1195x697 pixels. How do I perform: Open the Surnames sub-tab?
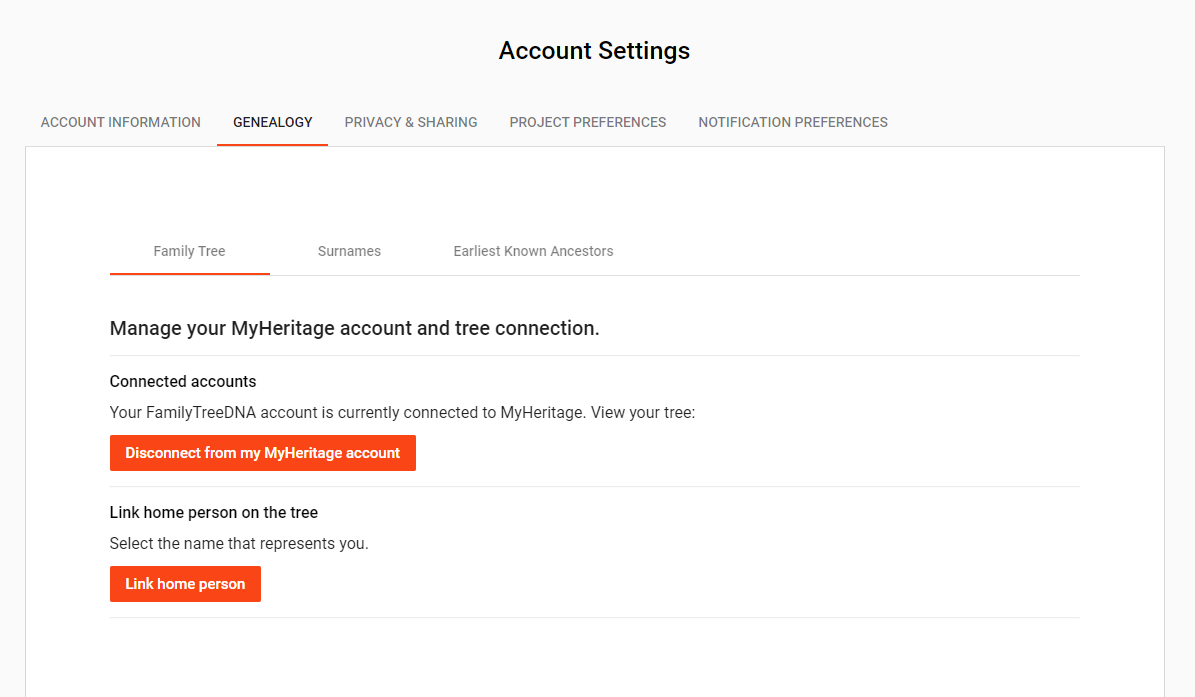click(349, 251)
